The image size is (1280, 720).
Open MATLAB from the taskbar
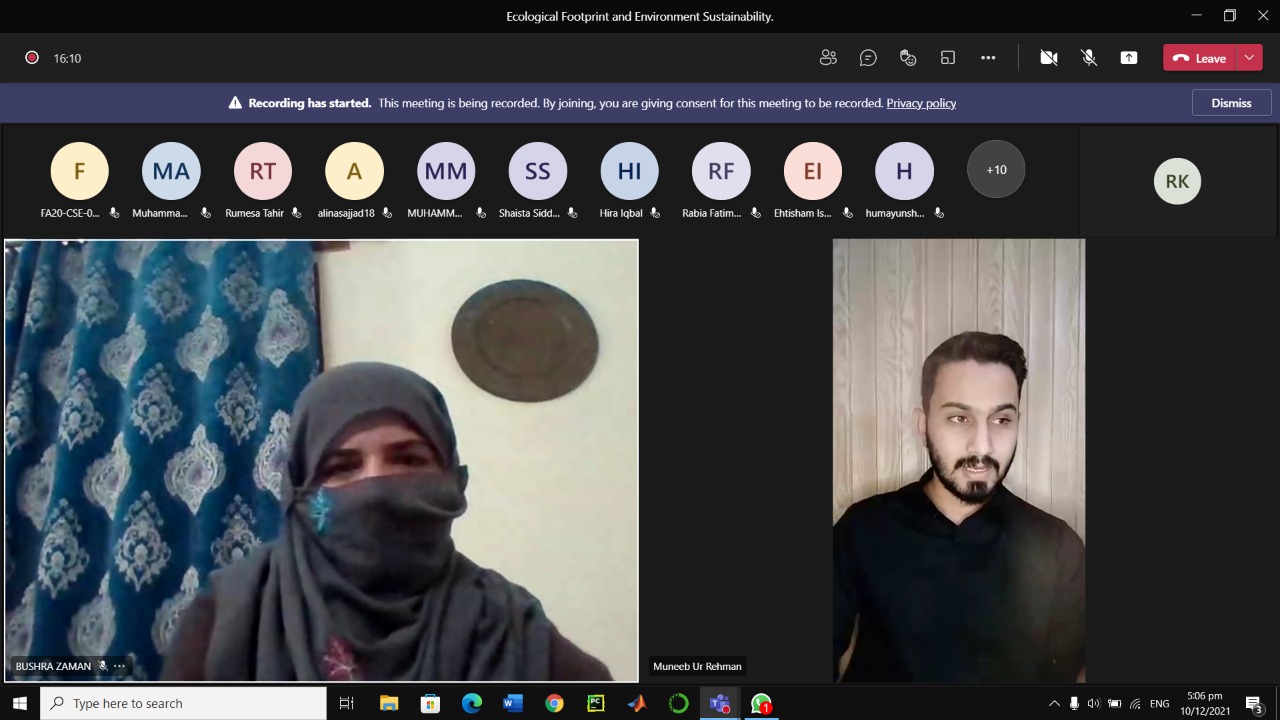coord(637,704)
